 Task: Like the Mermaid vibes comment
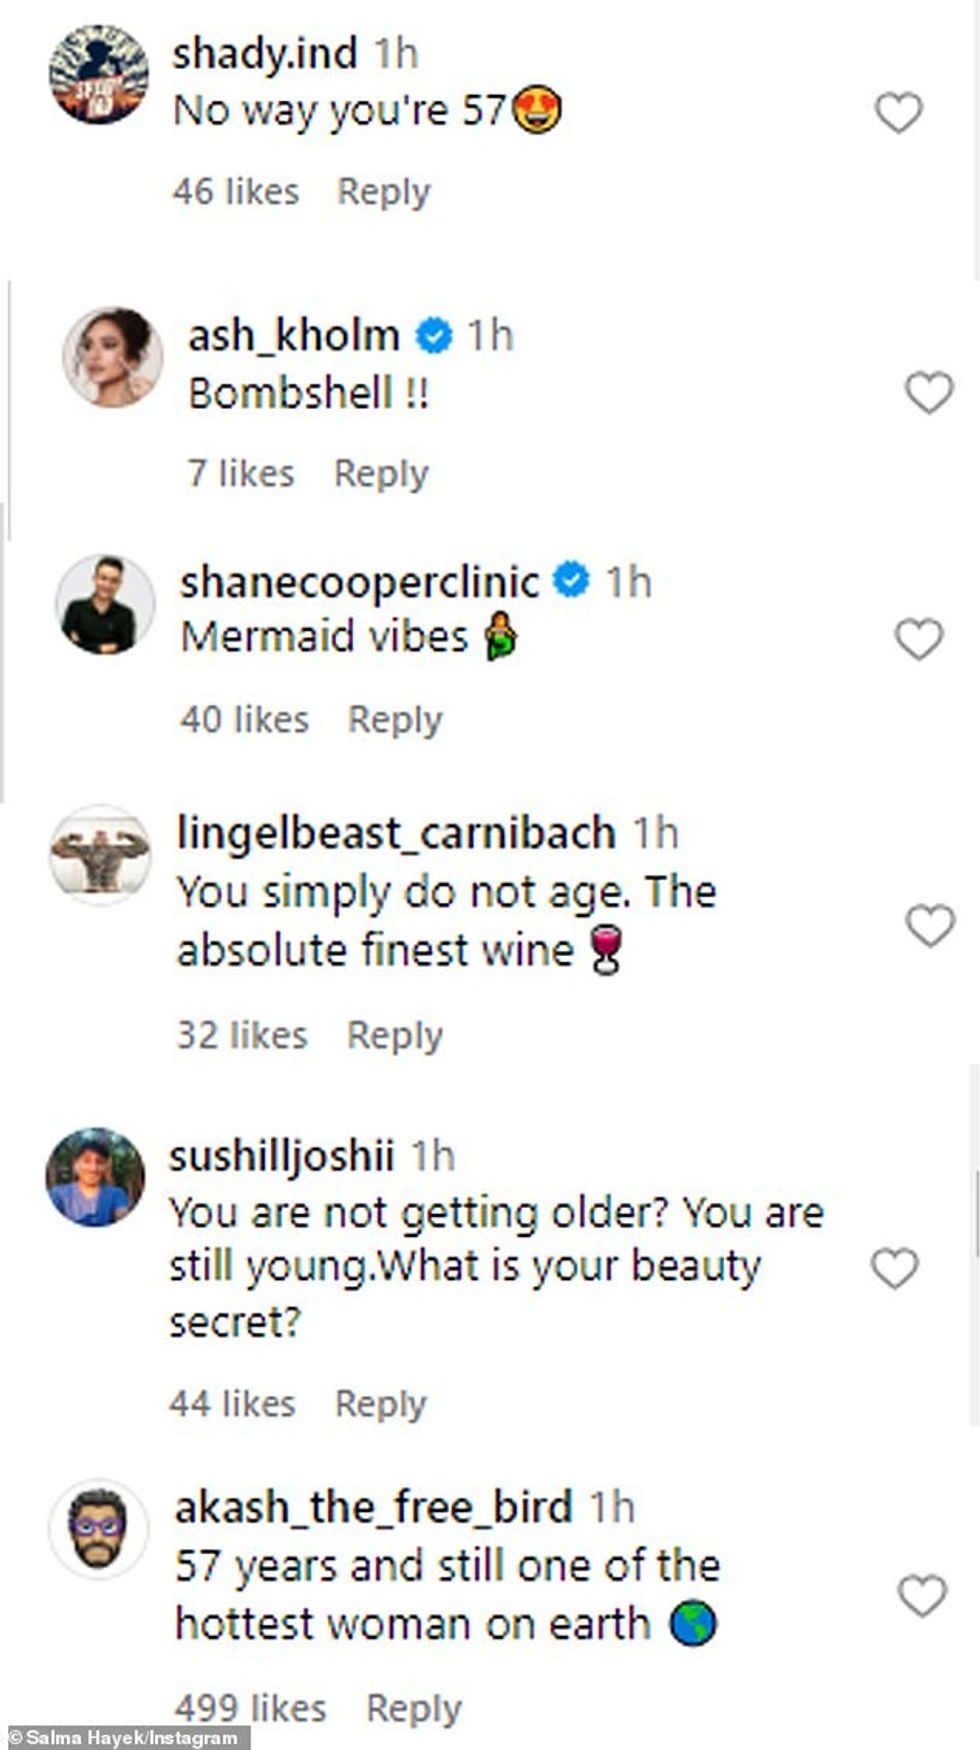(x=918, y=639)
